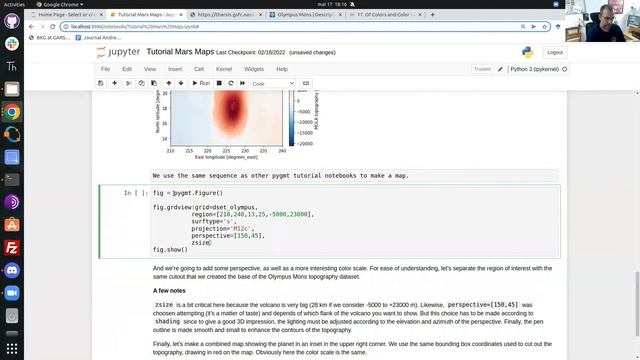Image resolution: width=640 pixels, height=360 pixels.
Task: Click the code cell containing fig.grdview
Action: tap(355, 222)
